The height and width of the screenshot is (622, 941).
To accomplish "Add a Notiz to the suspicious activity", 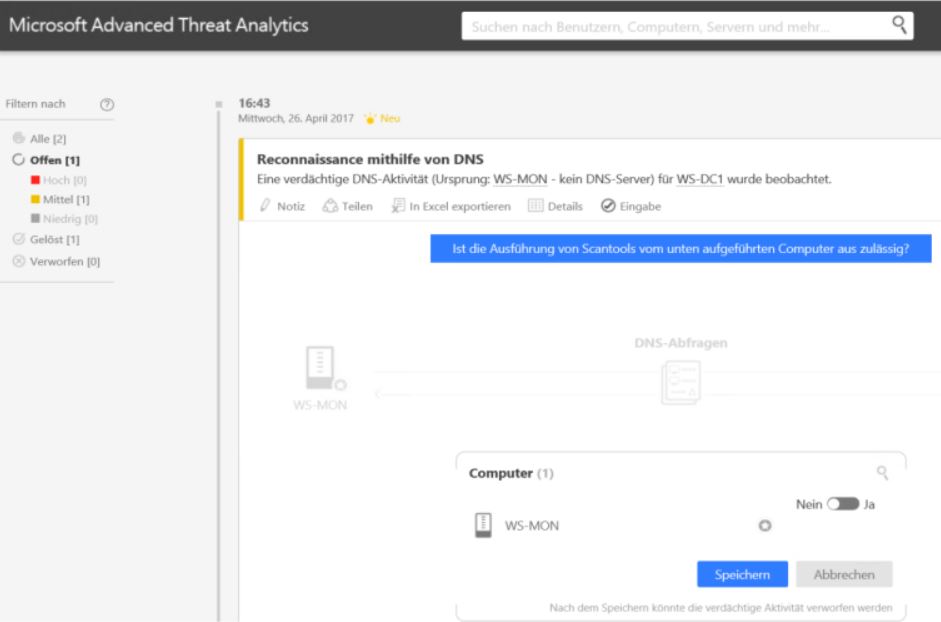I will [282, 206].
